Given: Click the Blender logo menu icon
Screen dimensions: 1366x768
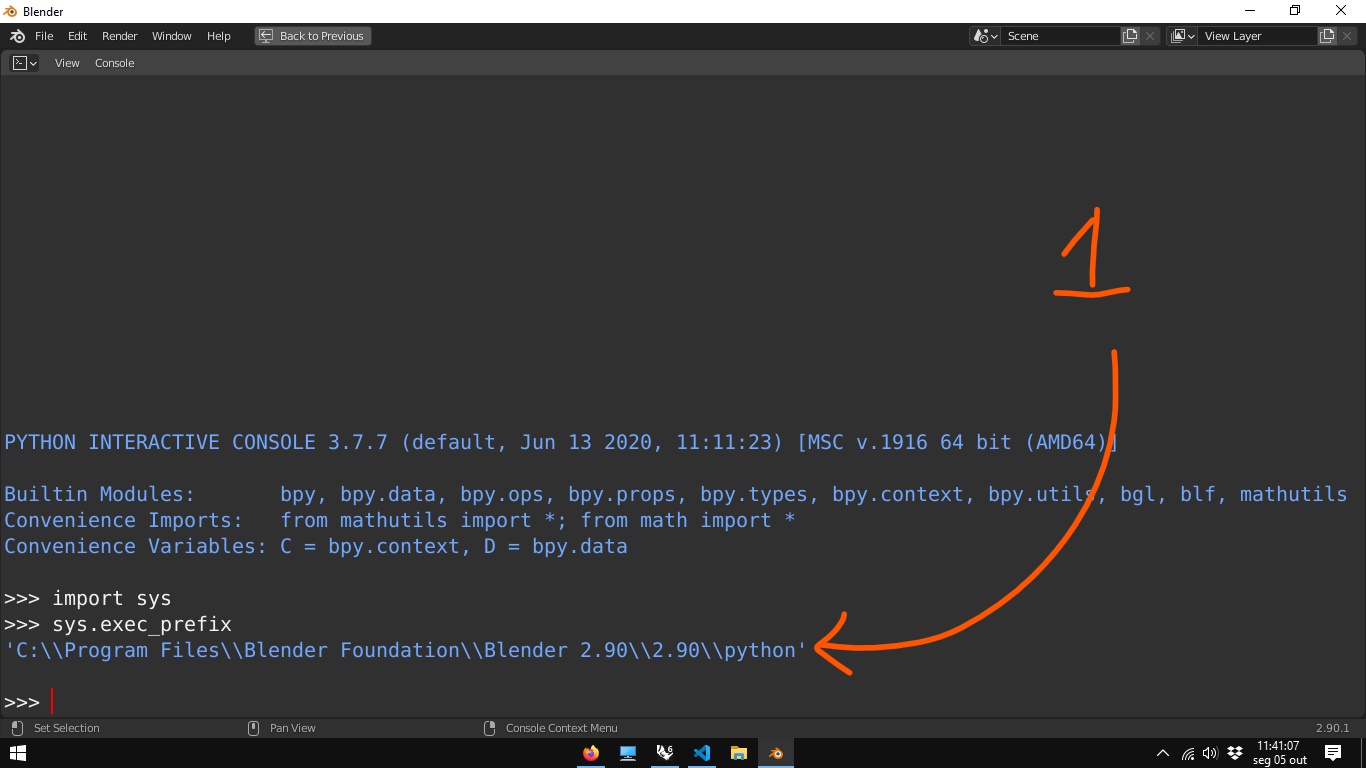Looking at the screenshot, I should tap(17, 36).
